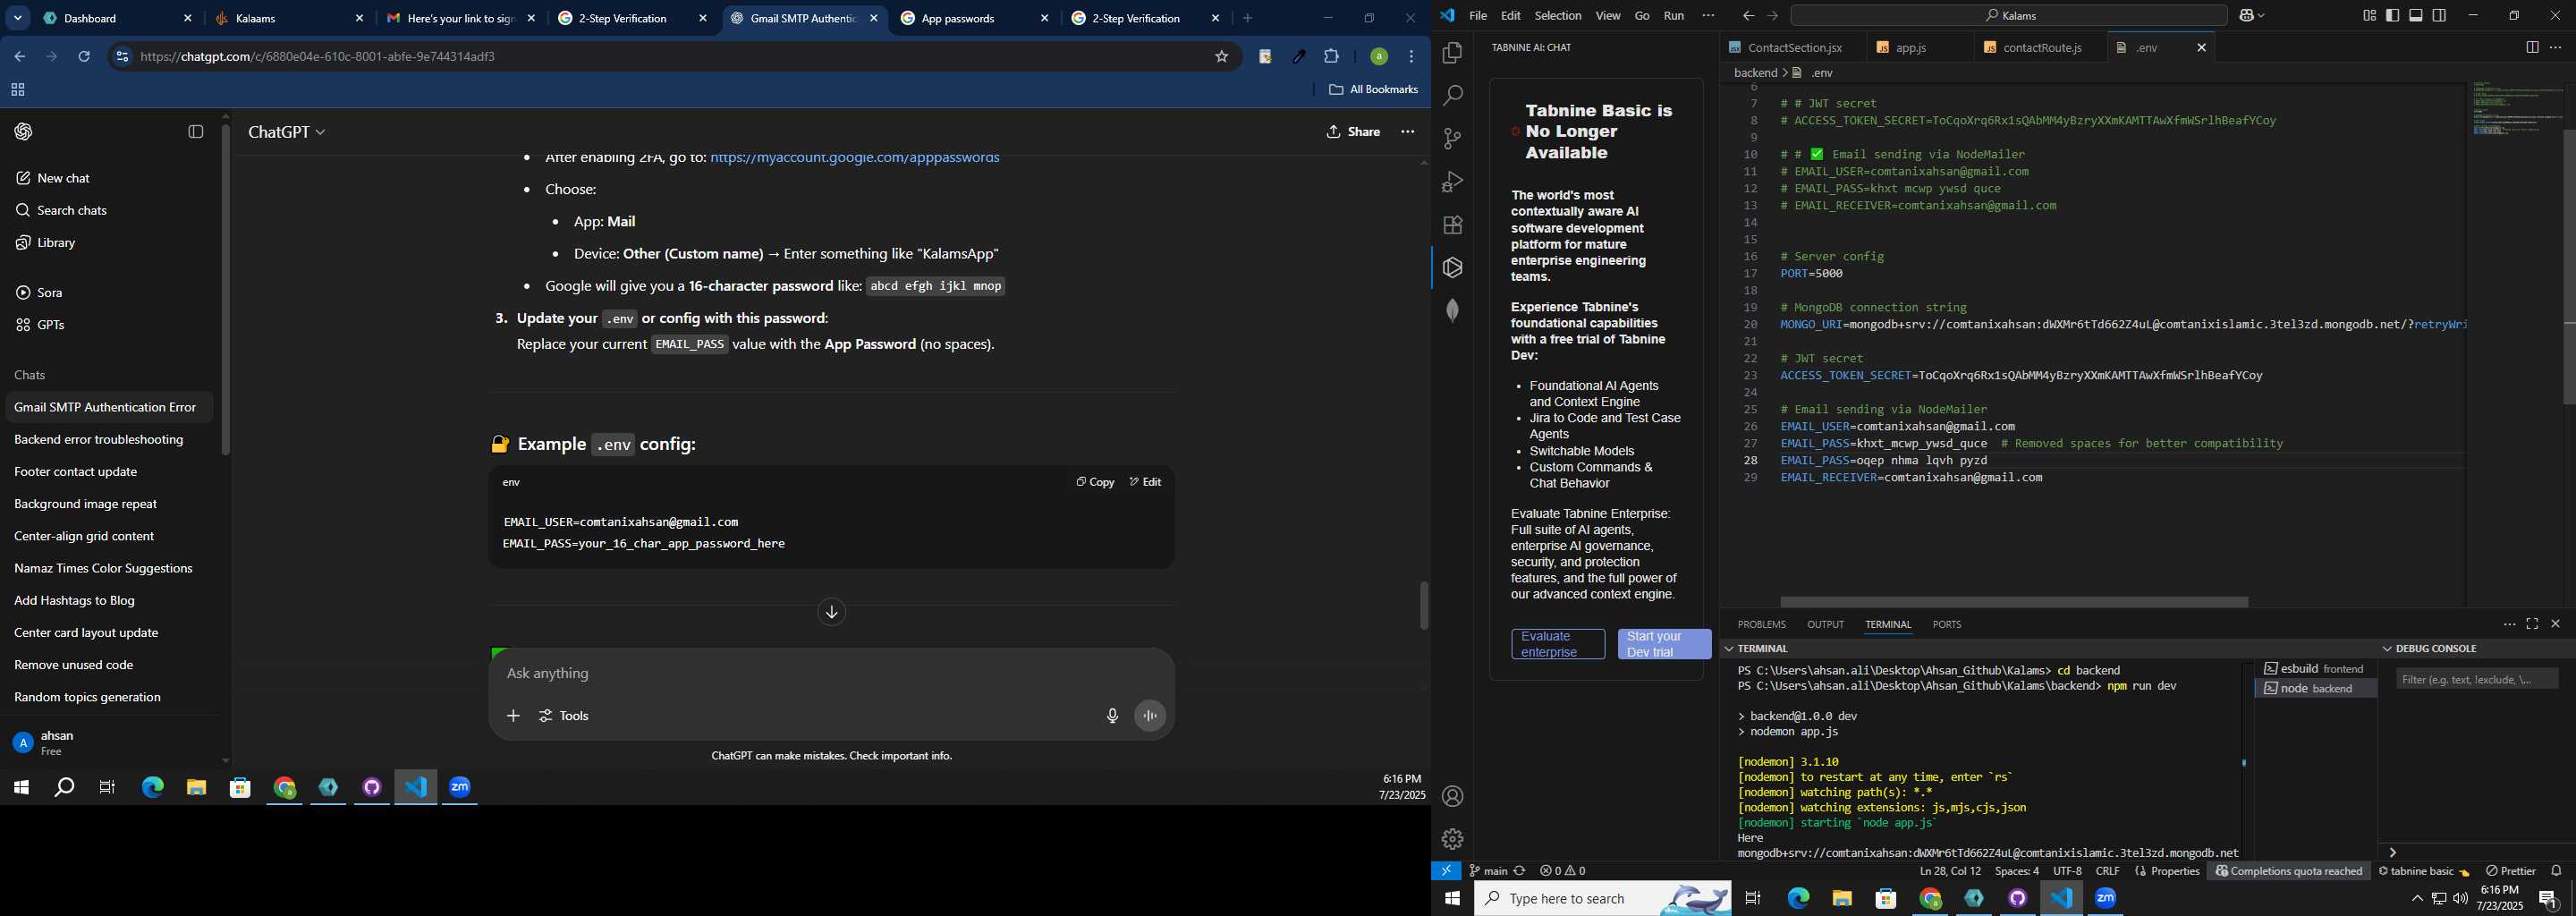Click Edit on env code block
Viewport: 2576px width, 916px height.
[1146, 482]
